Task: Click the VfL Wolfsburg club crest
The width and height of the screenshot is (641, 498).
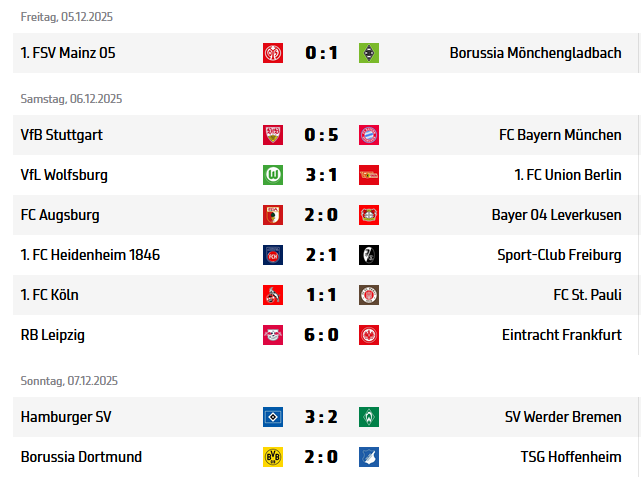Action: click(x=273, y=175)
